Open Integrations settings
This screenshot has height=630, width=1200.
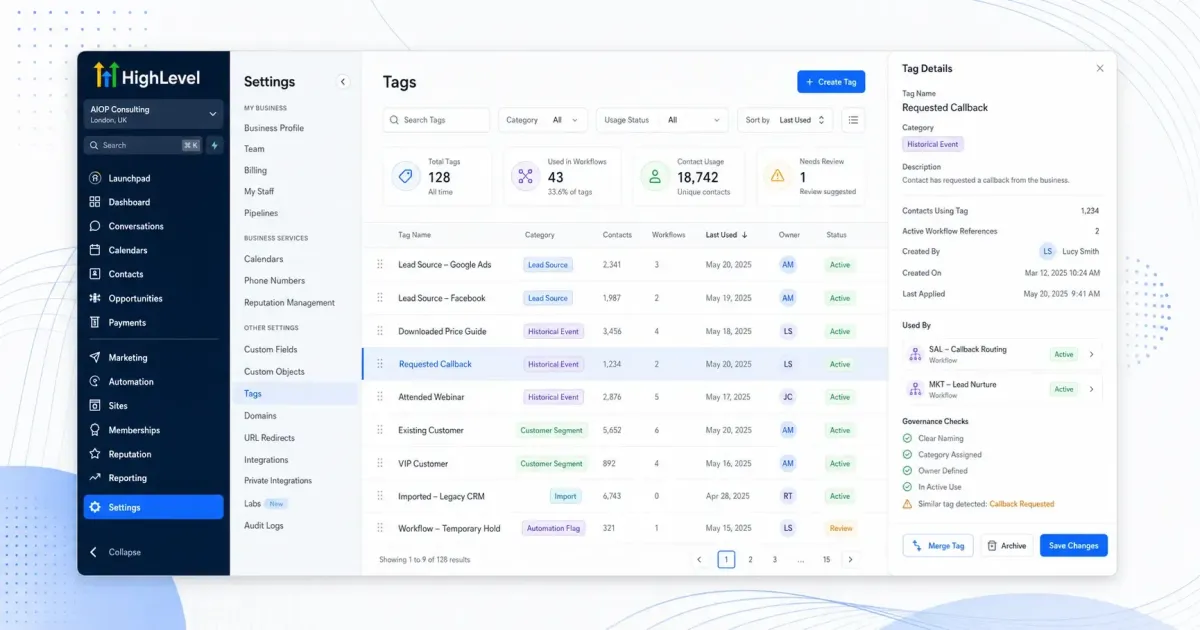coord(266,460)
